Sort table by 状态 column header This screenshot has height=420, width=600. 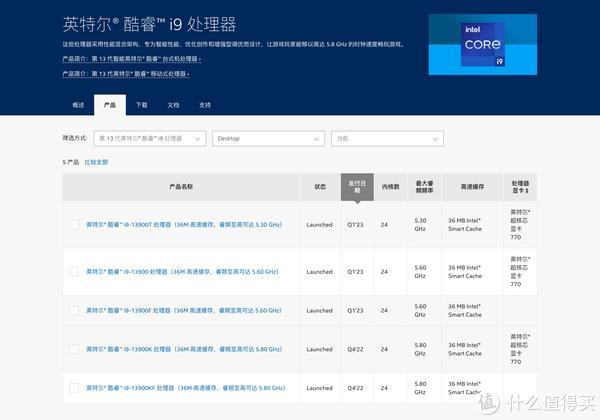320,187
